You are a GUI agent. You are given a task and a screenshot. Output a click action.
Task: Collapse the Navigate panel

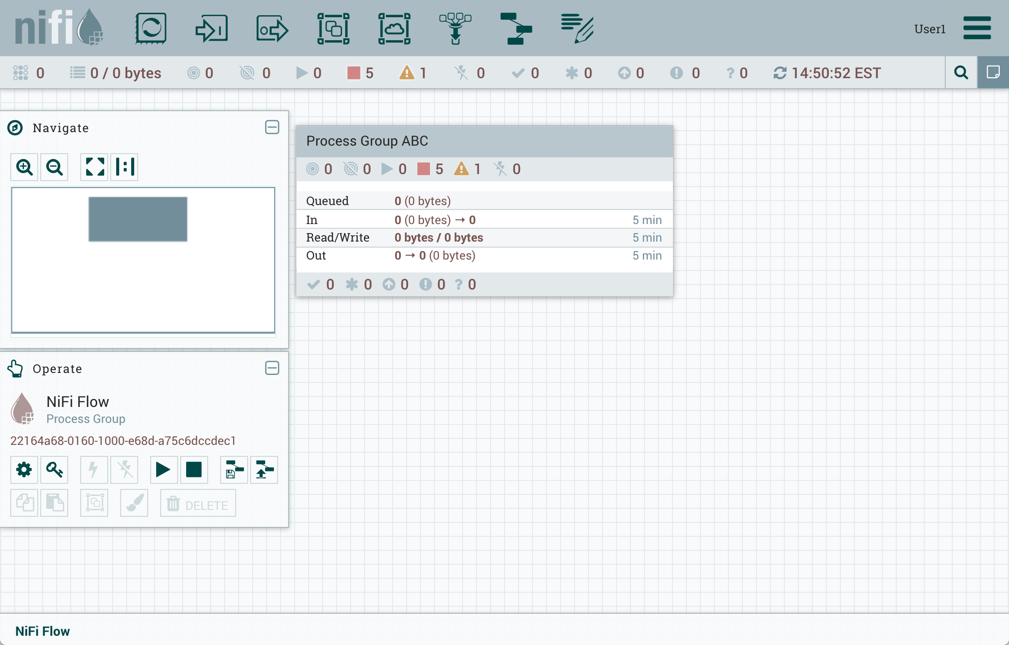pos(272,128)
